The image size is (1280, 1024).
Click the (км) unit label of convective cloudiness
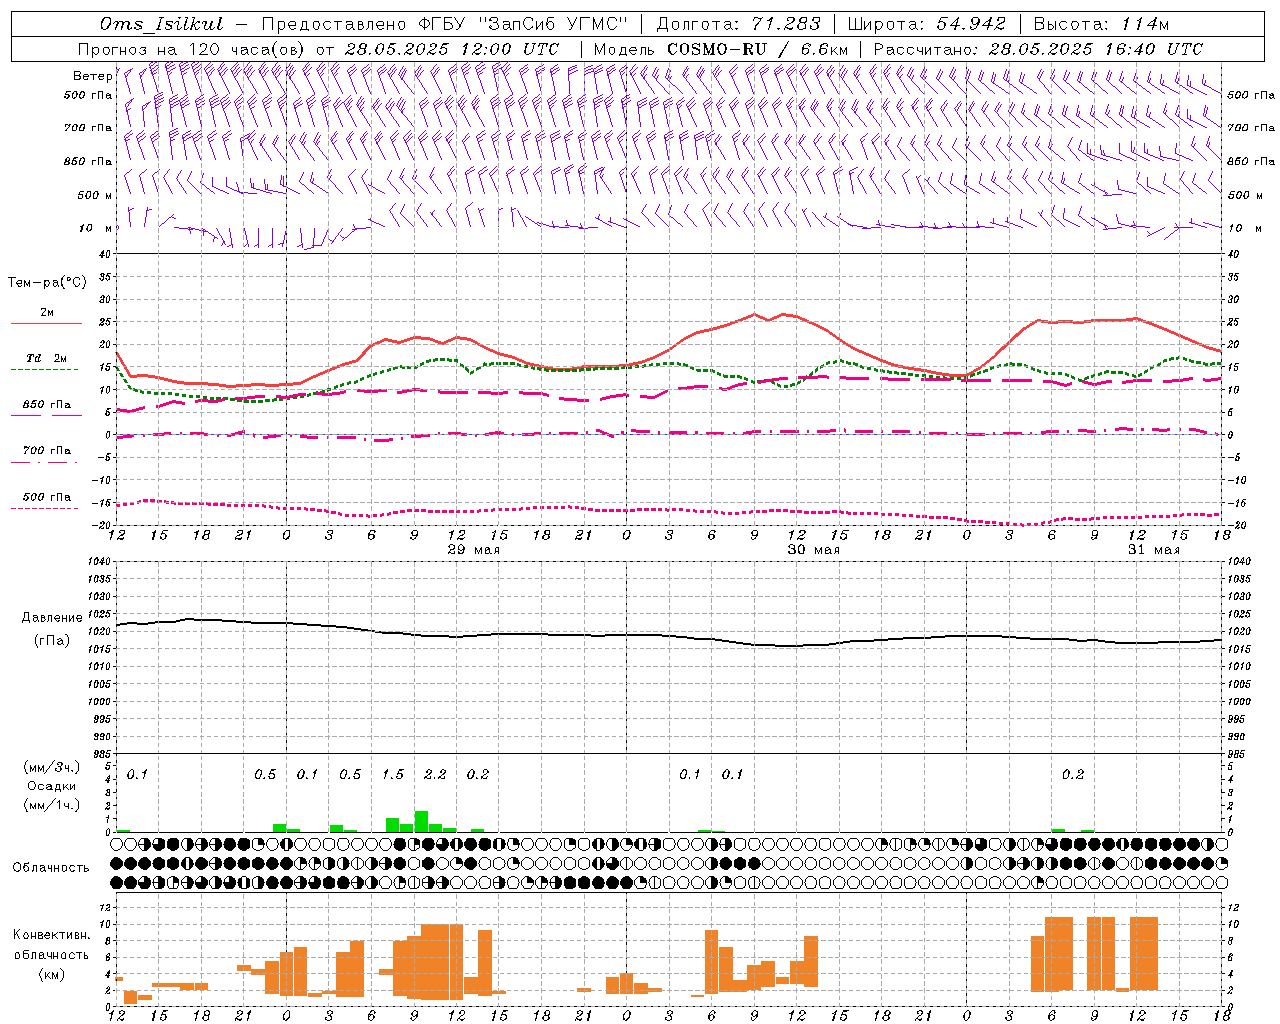pyautogui.click(x=51, y=974)
